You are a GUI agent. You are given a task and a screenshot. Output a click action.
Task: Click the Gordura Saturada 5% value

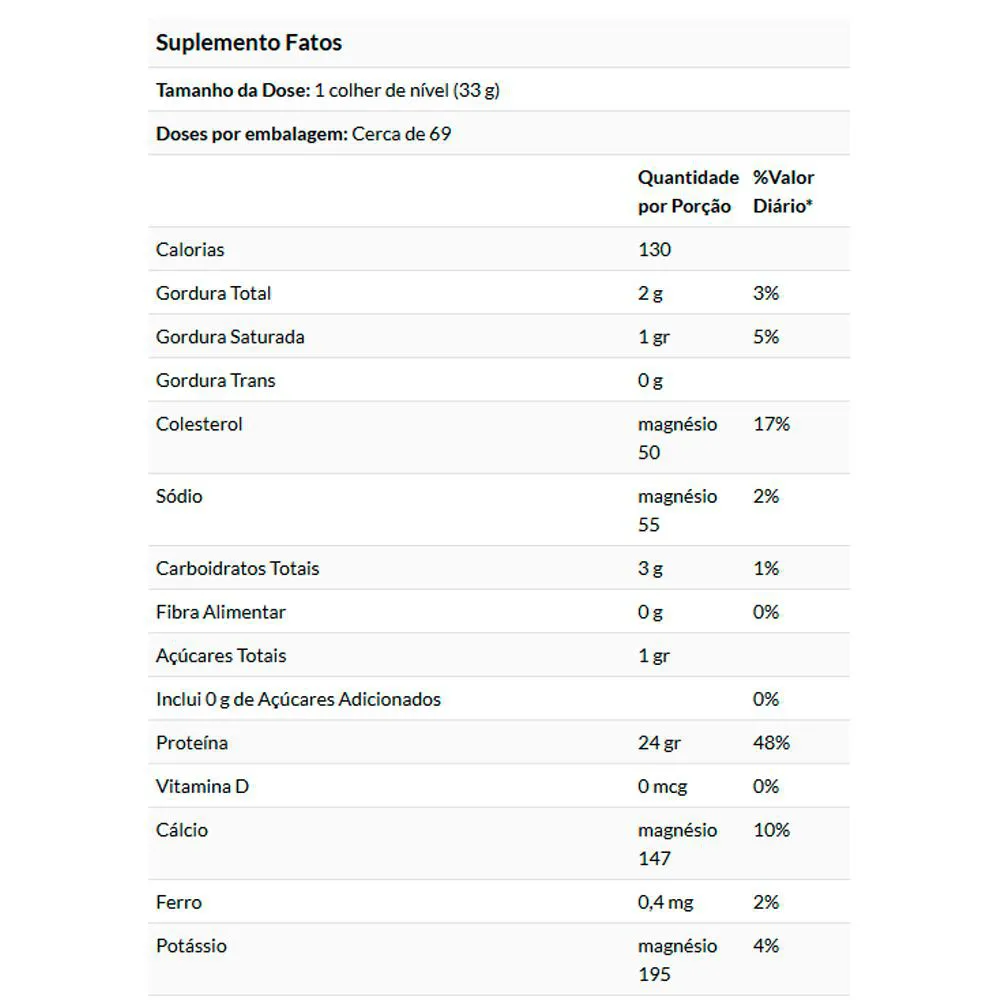click(766, 337)
